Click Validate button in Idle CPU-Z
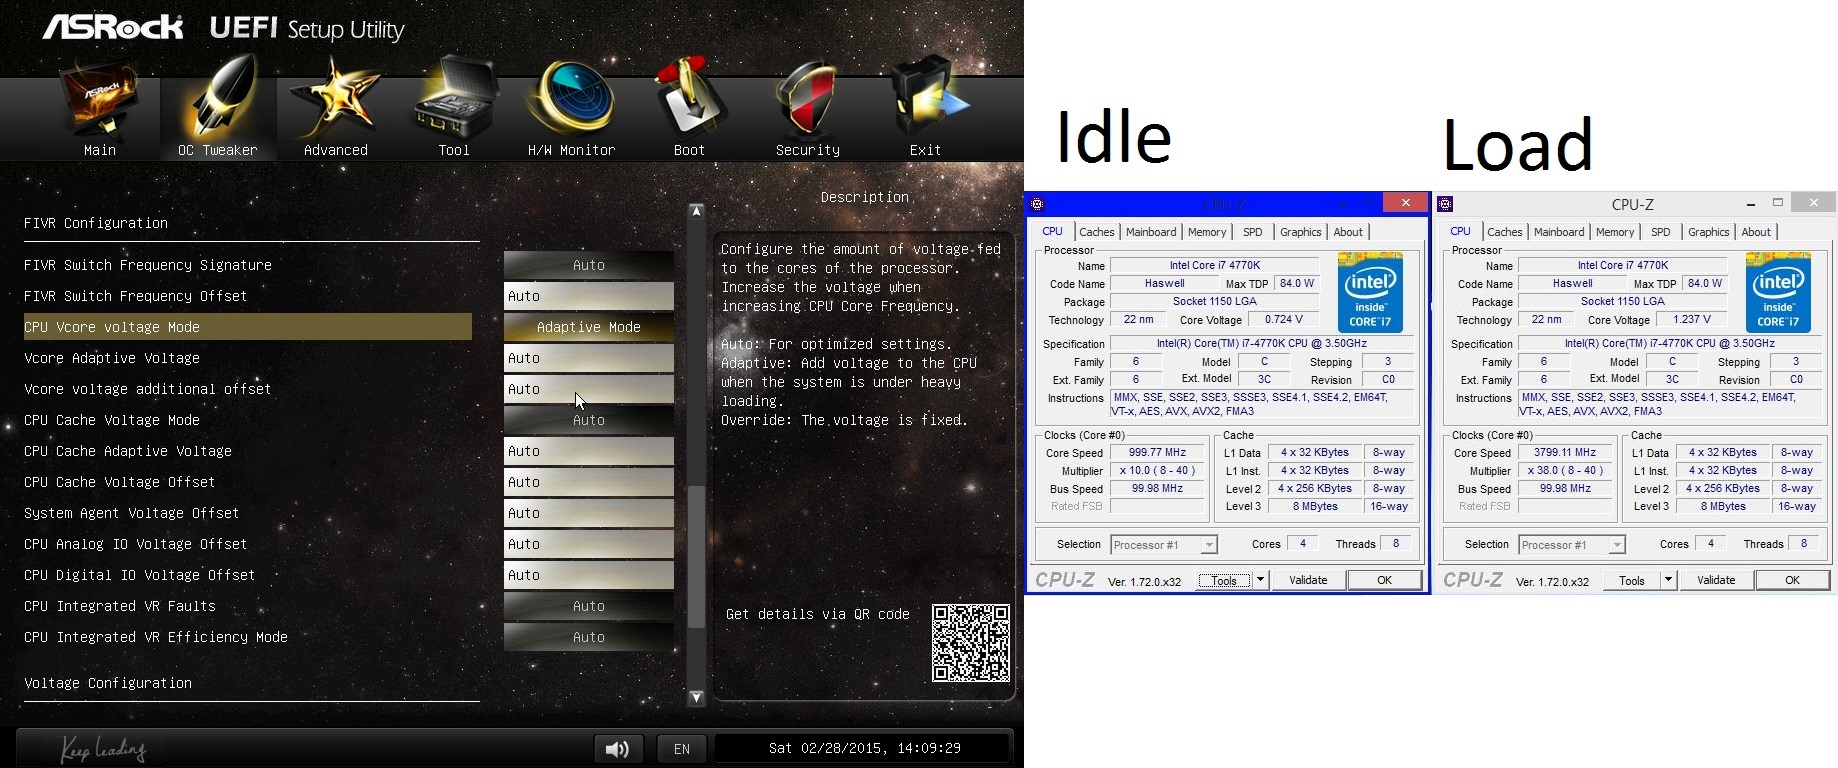1838x768 pixels. pyautogui.click(x=1308, y=580)
